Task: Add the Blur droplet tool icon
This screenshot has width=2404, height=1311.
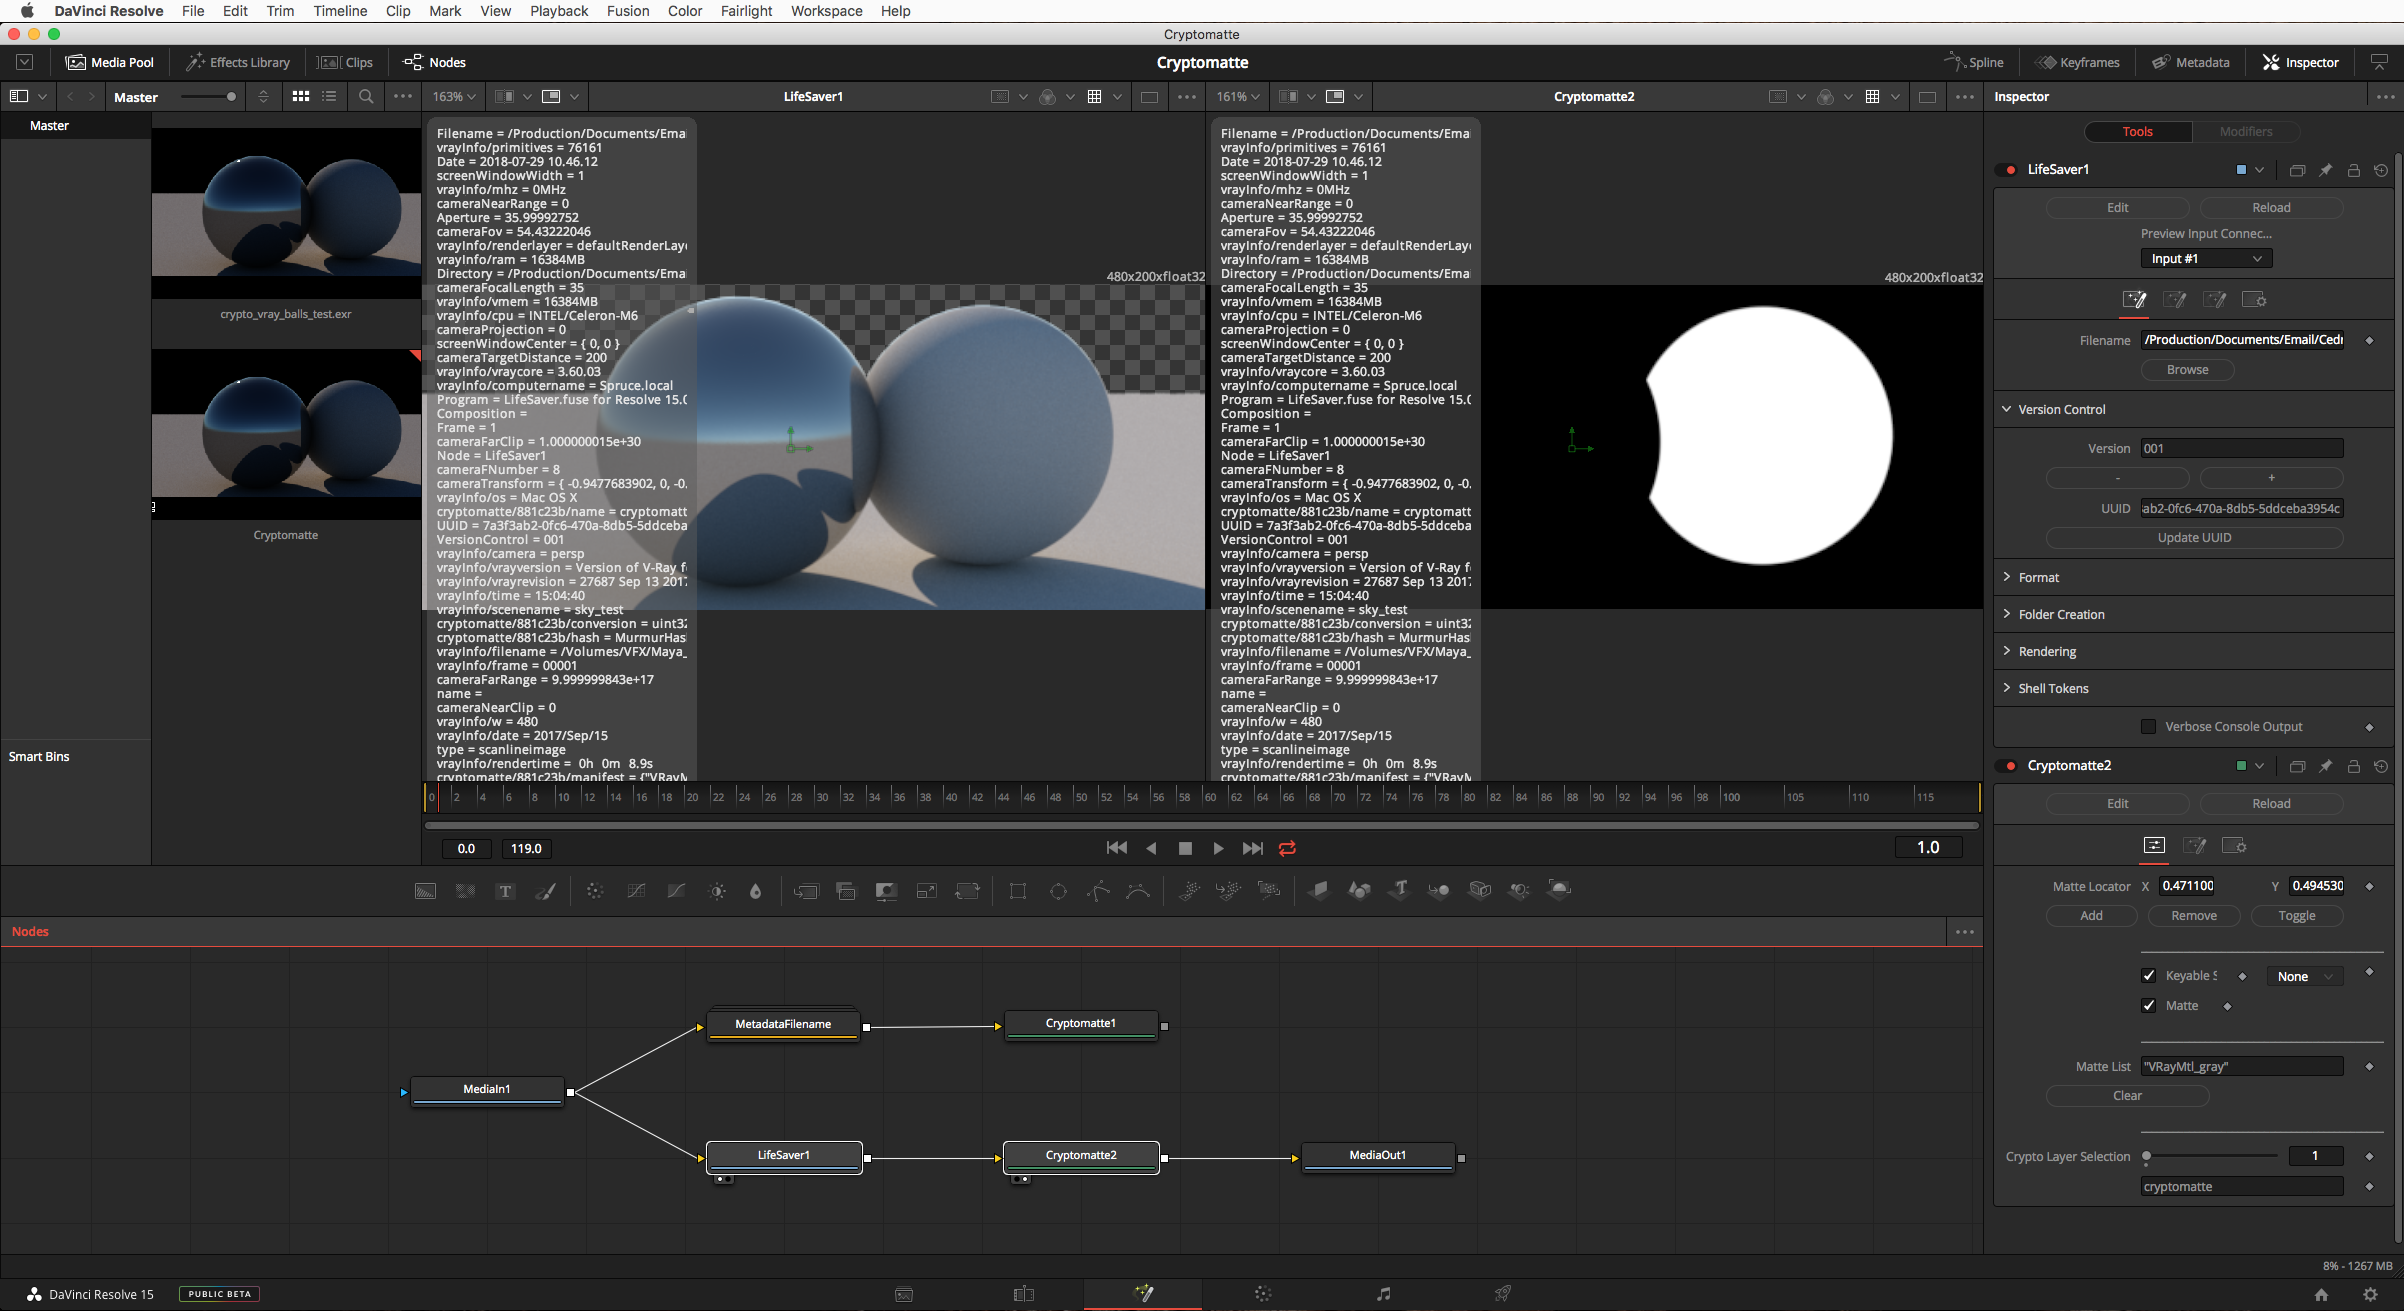Action: [756, 890]
